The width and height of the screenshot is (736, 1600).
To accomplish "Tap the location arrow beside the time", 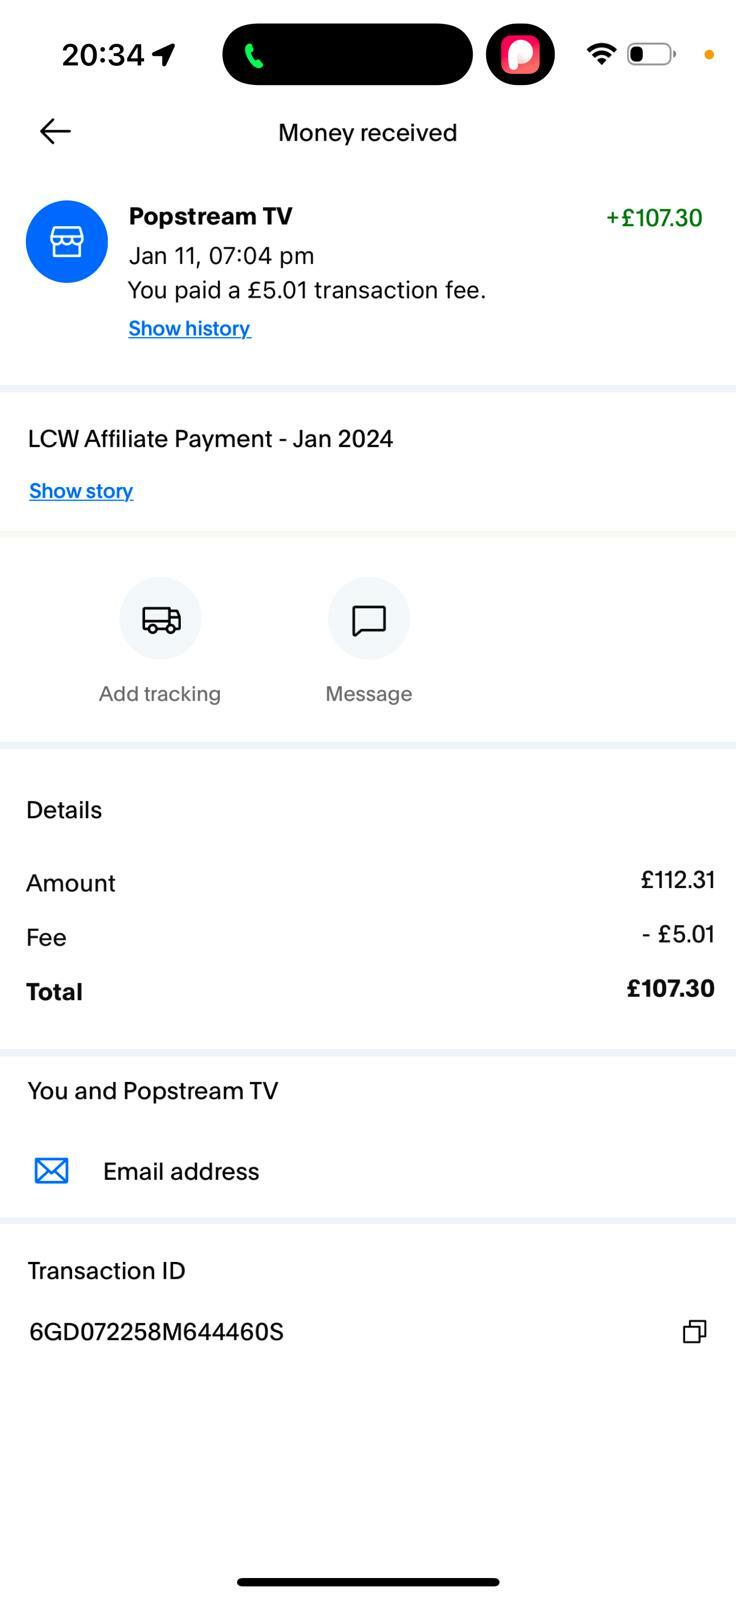I will 164,54.
